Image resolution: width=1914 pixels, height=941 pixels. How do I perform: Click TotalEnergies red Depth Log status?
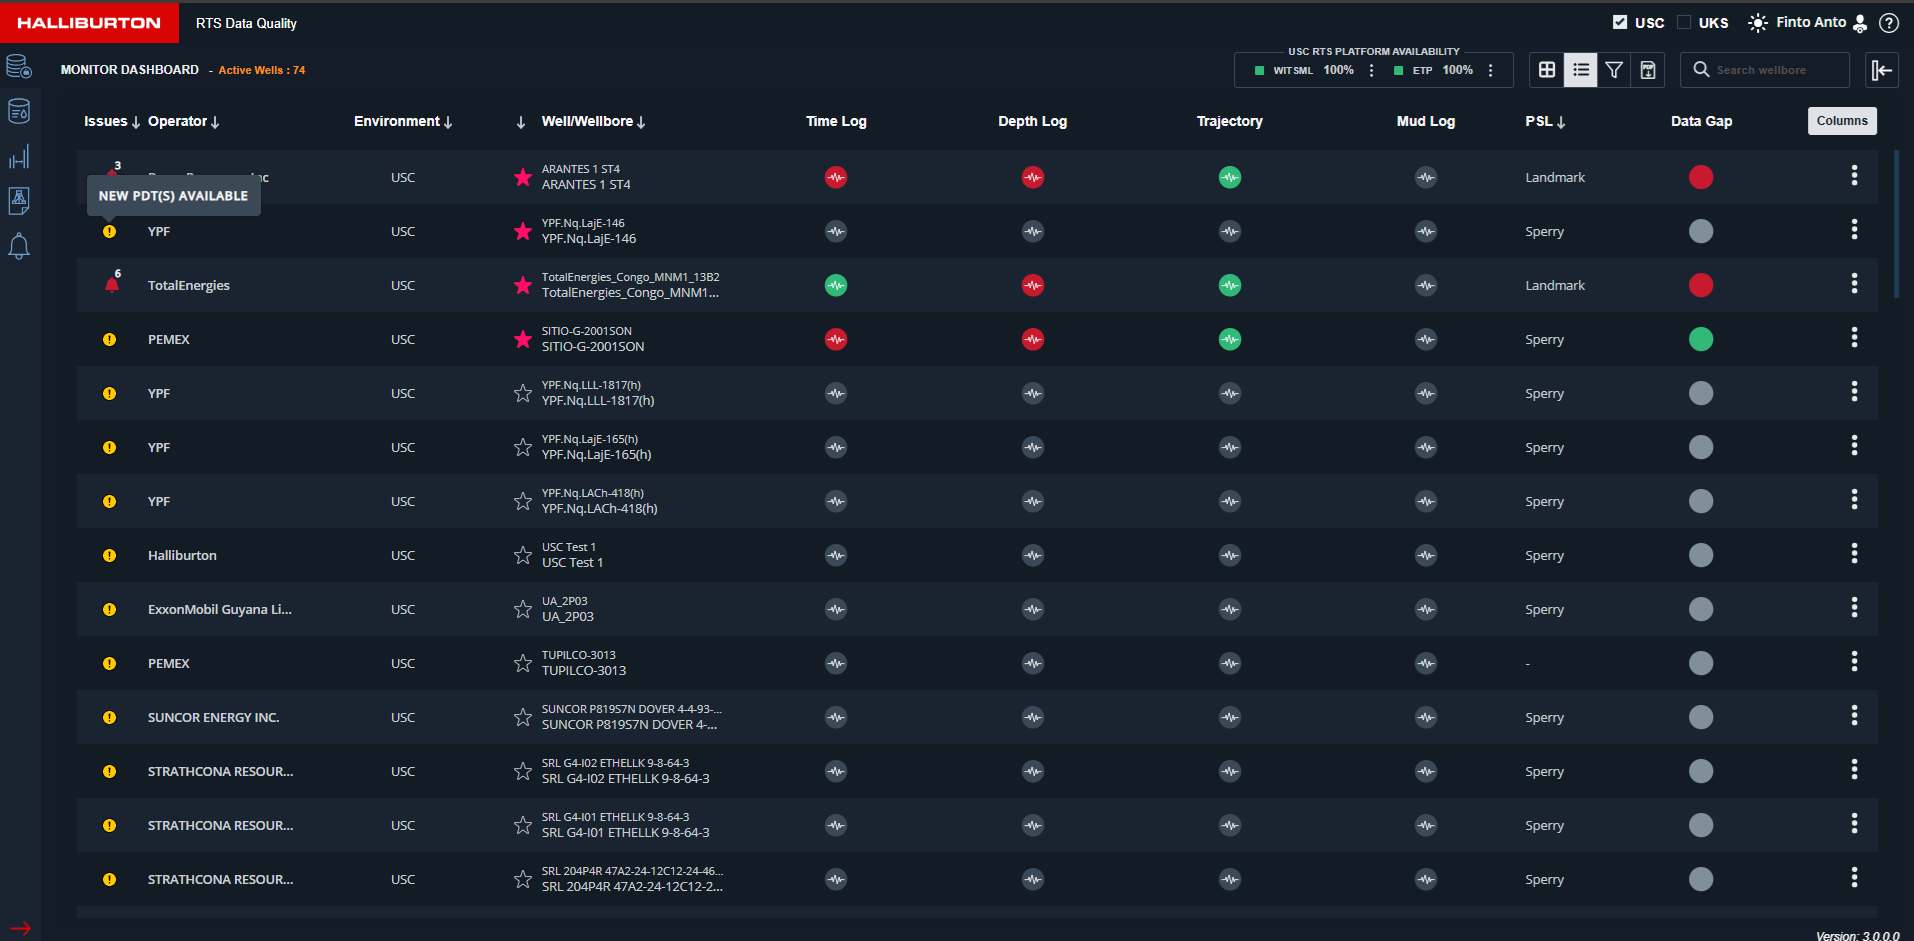(1033, 285)
